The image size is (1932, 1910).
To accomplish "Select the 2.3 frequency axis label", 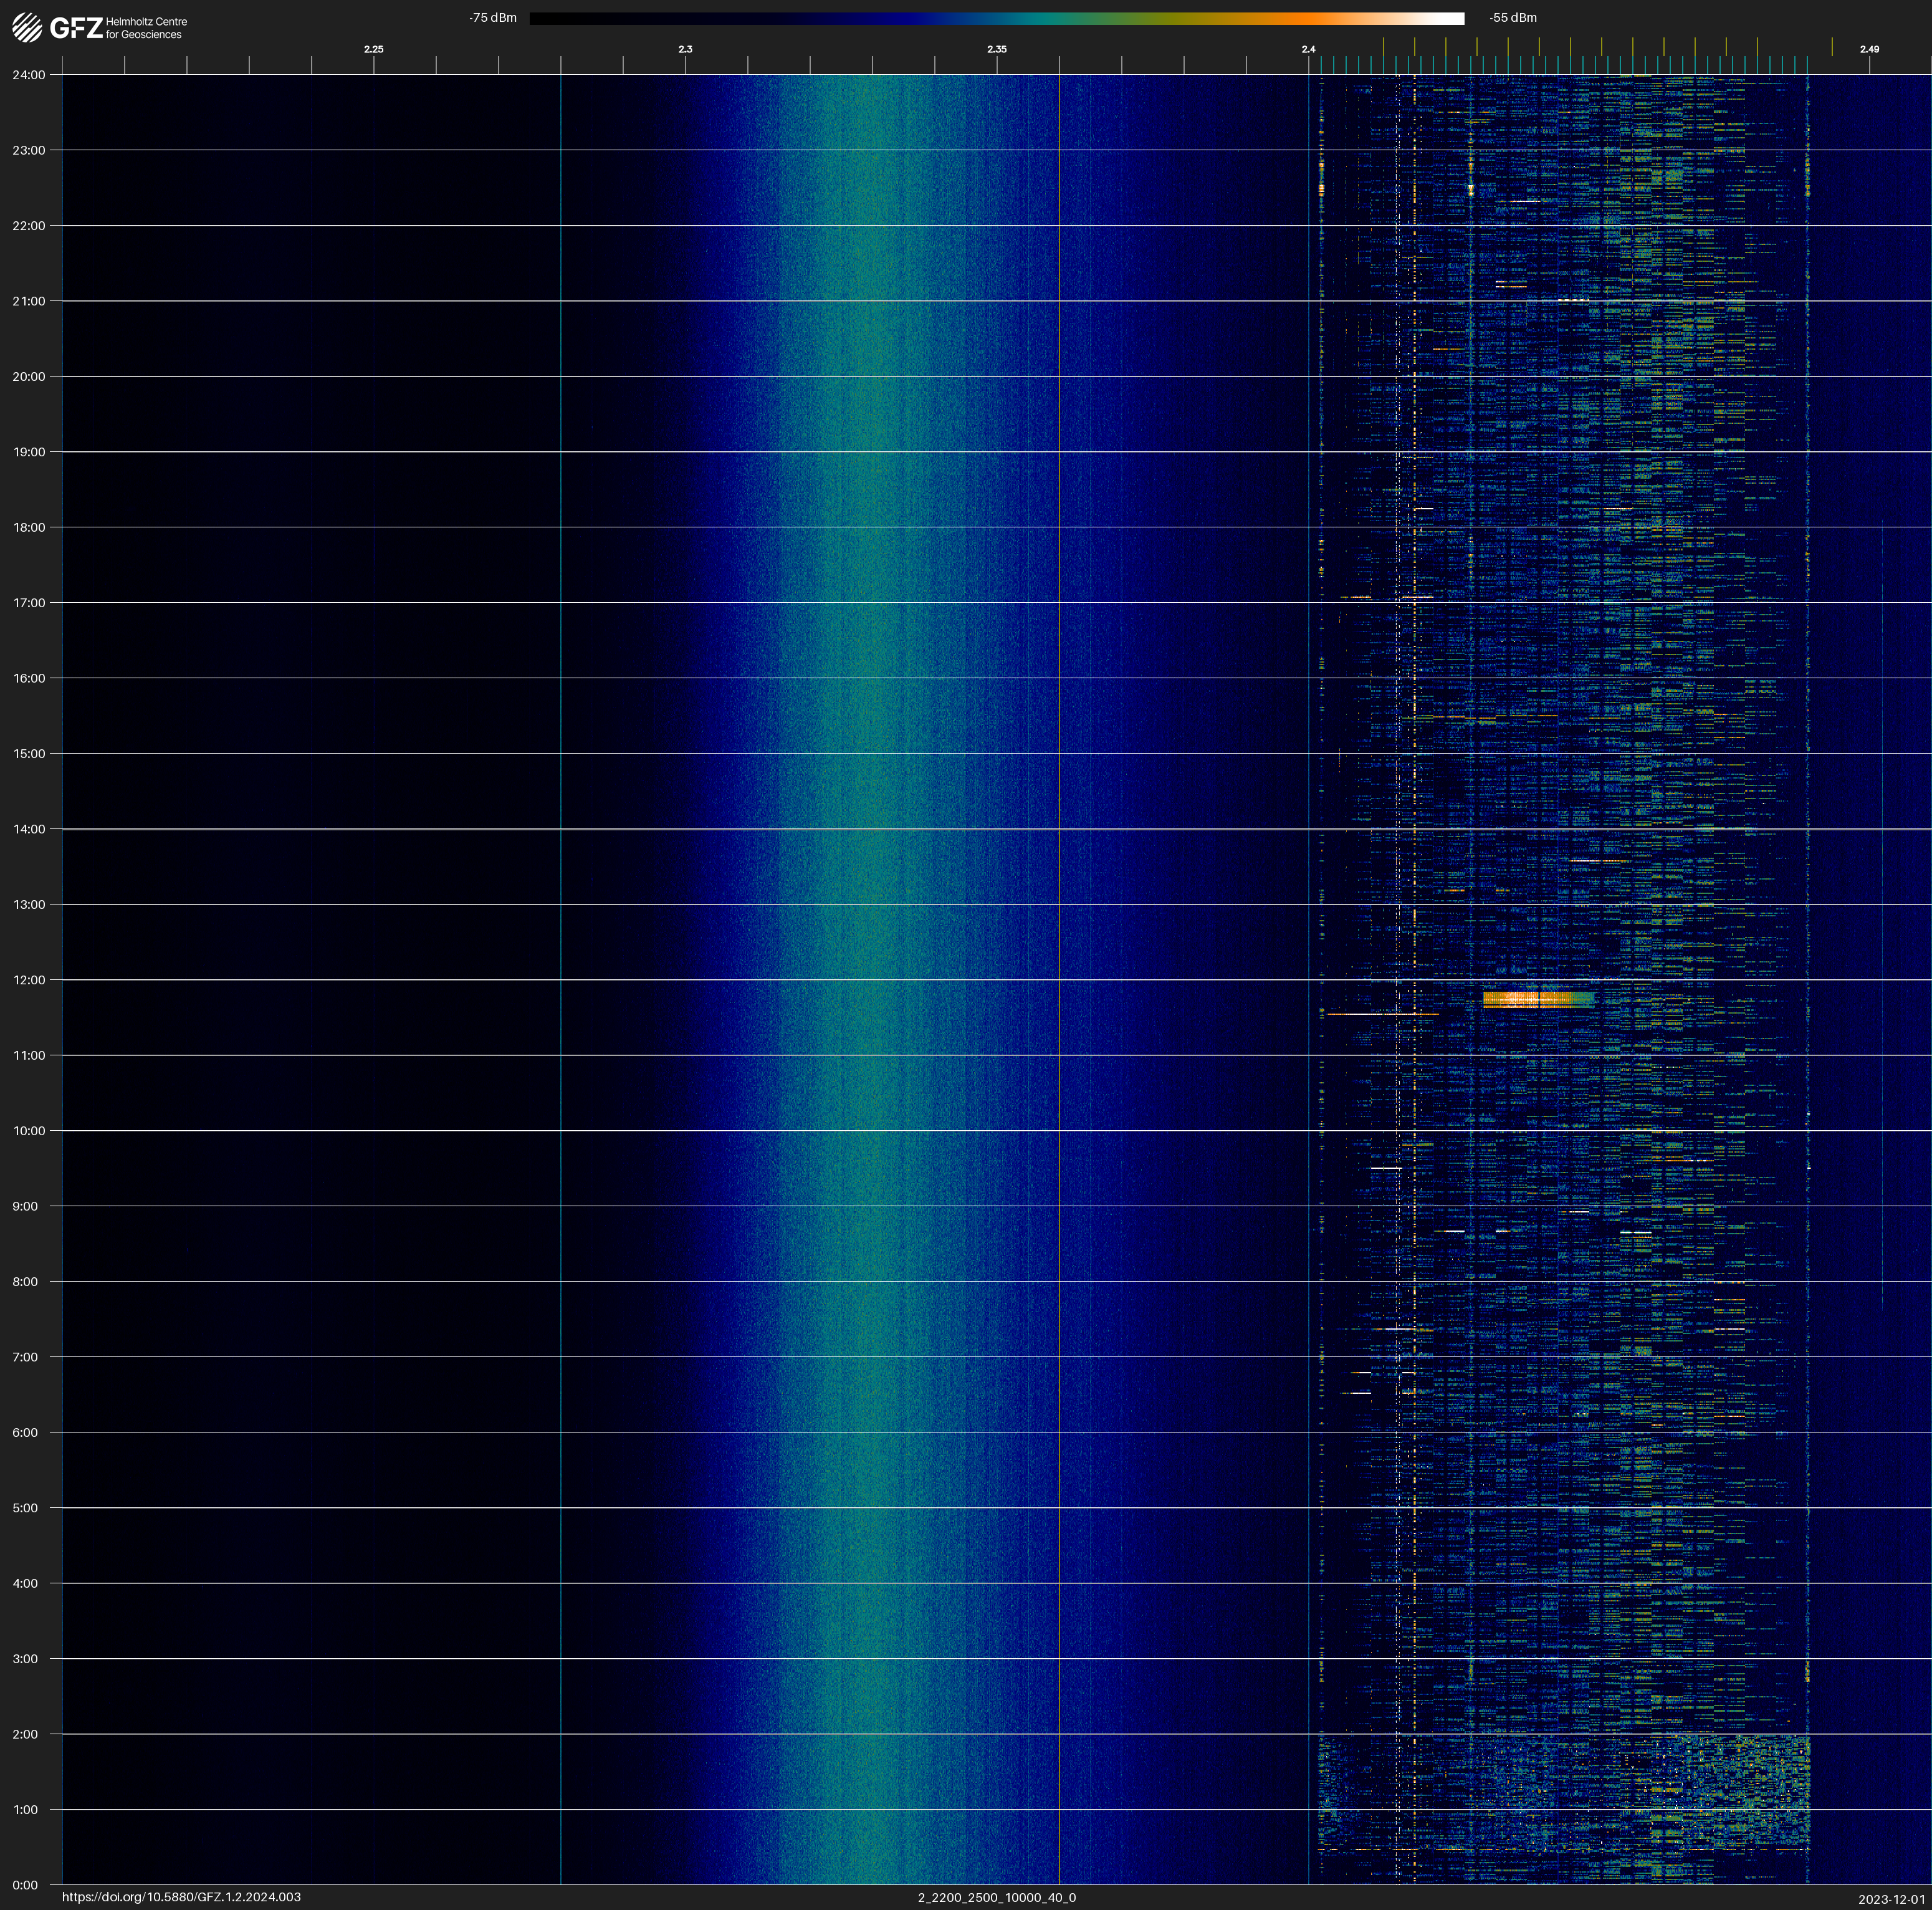I will pos(685,49).
